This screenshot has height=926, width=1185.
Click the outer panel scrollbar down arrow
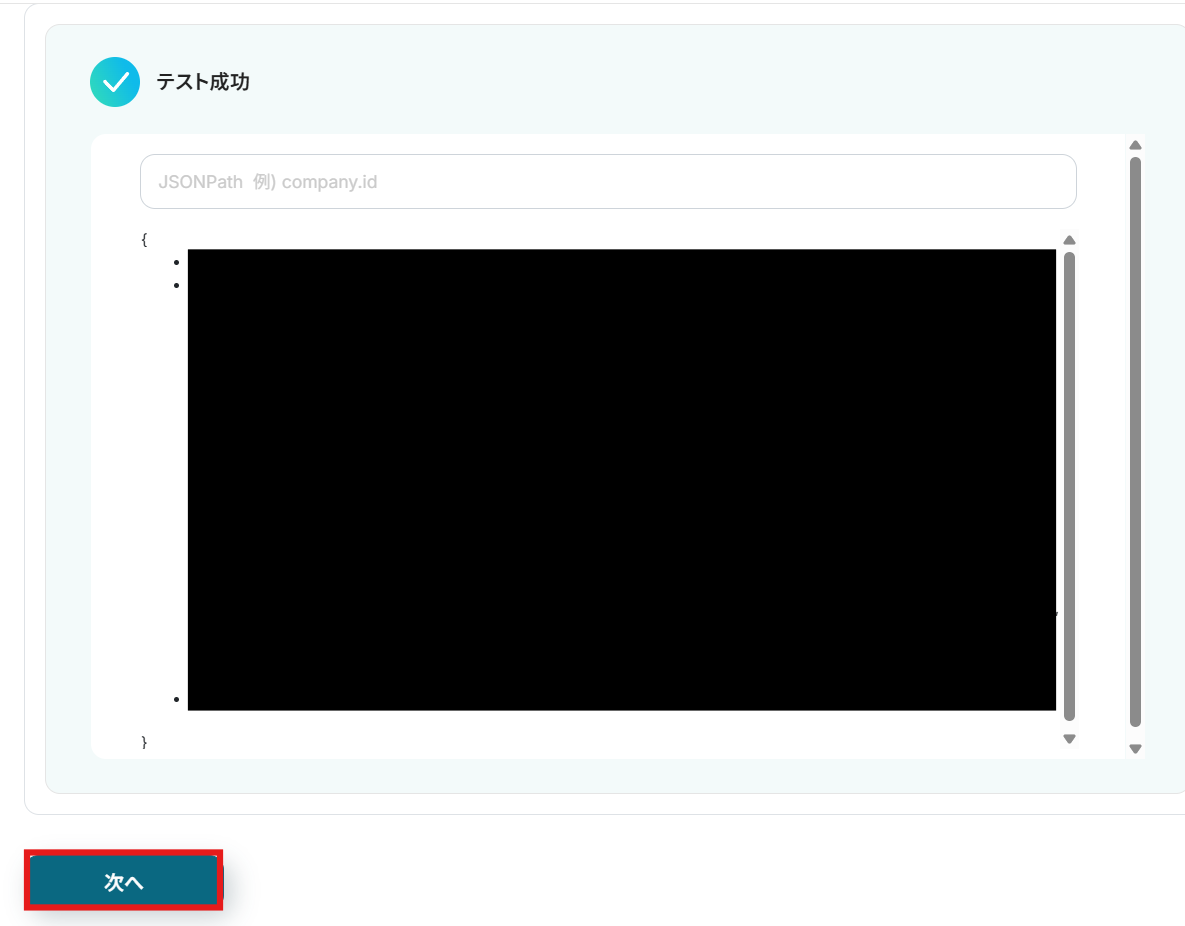coord(1135,748)
